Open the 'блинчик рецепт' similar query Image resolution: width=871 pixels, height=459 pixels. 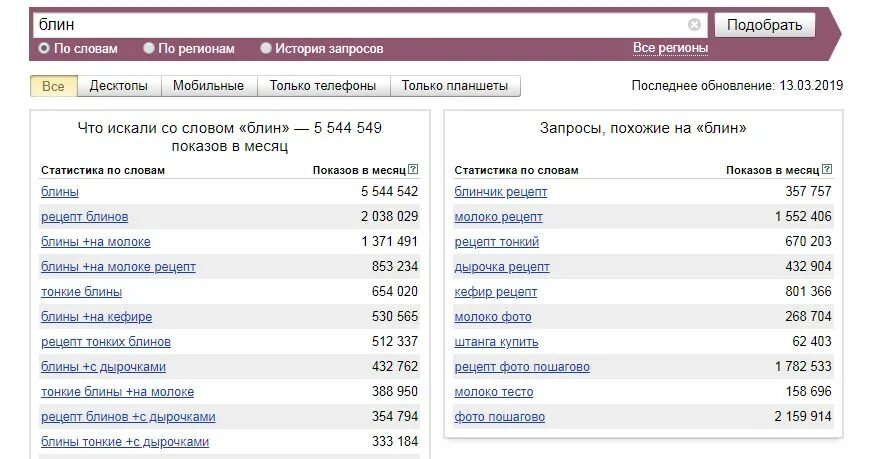point(501,192)
